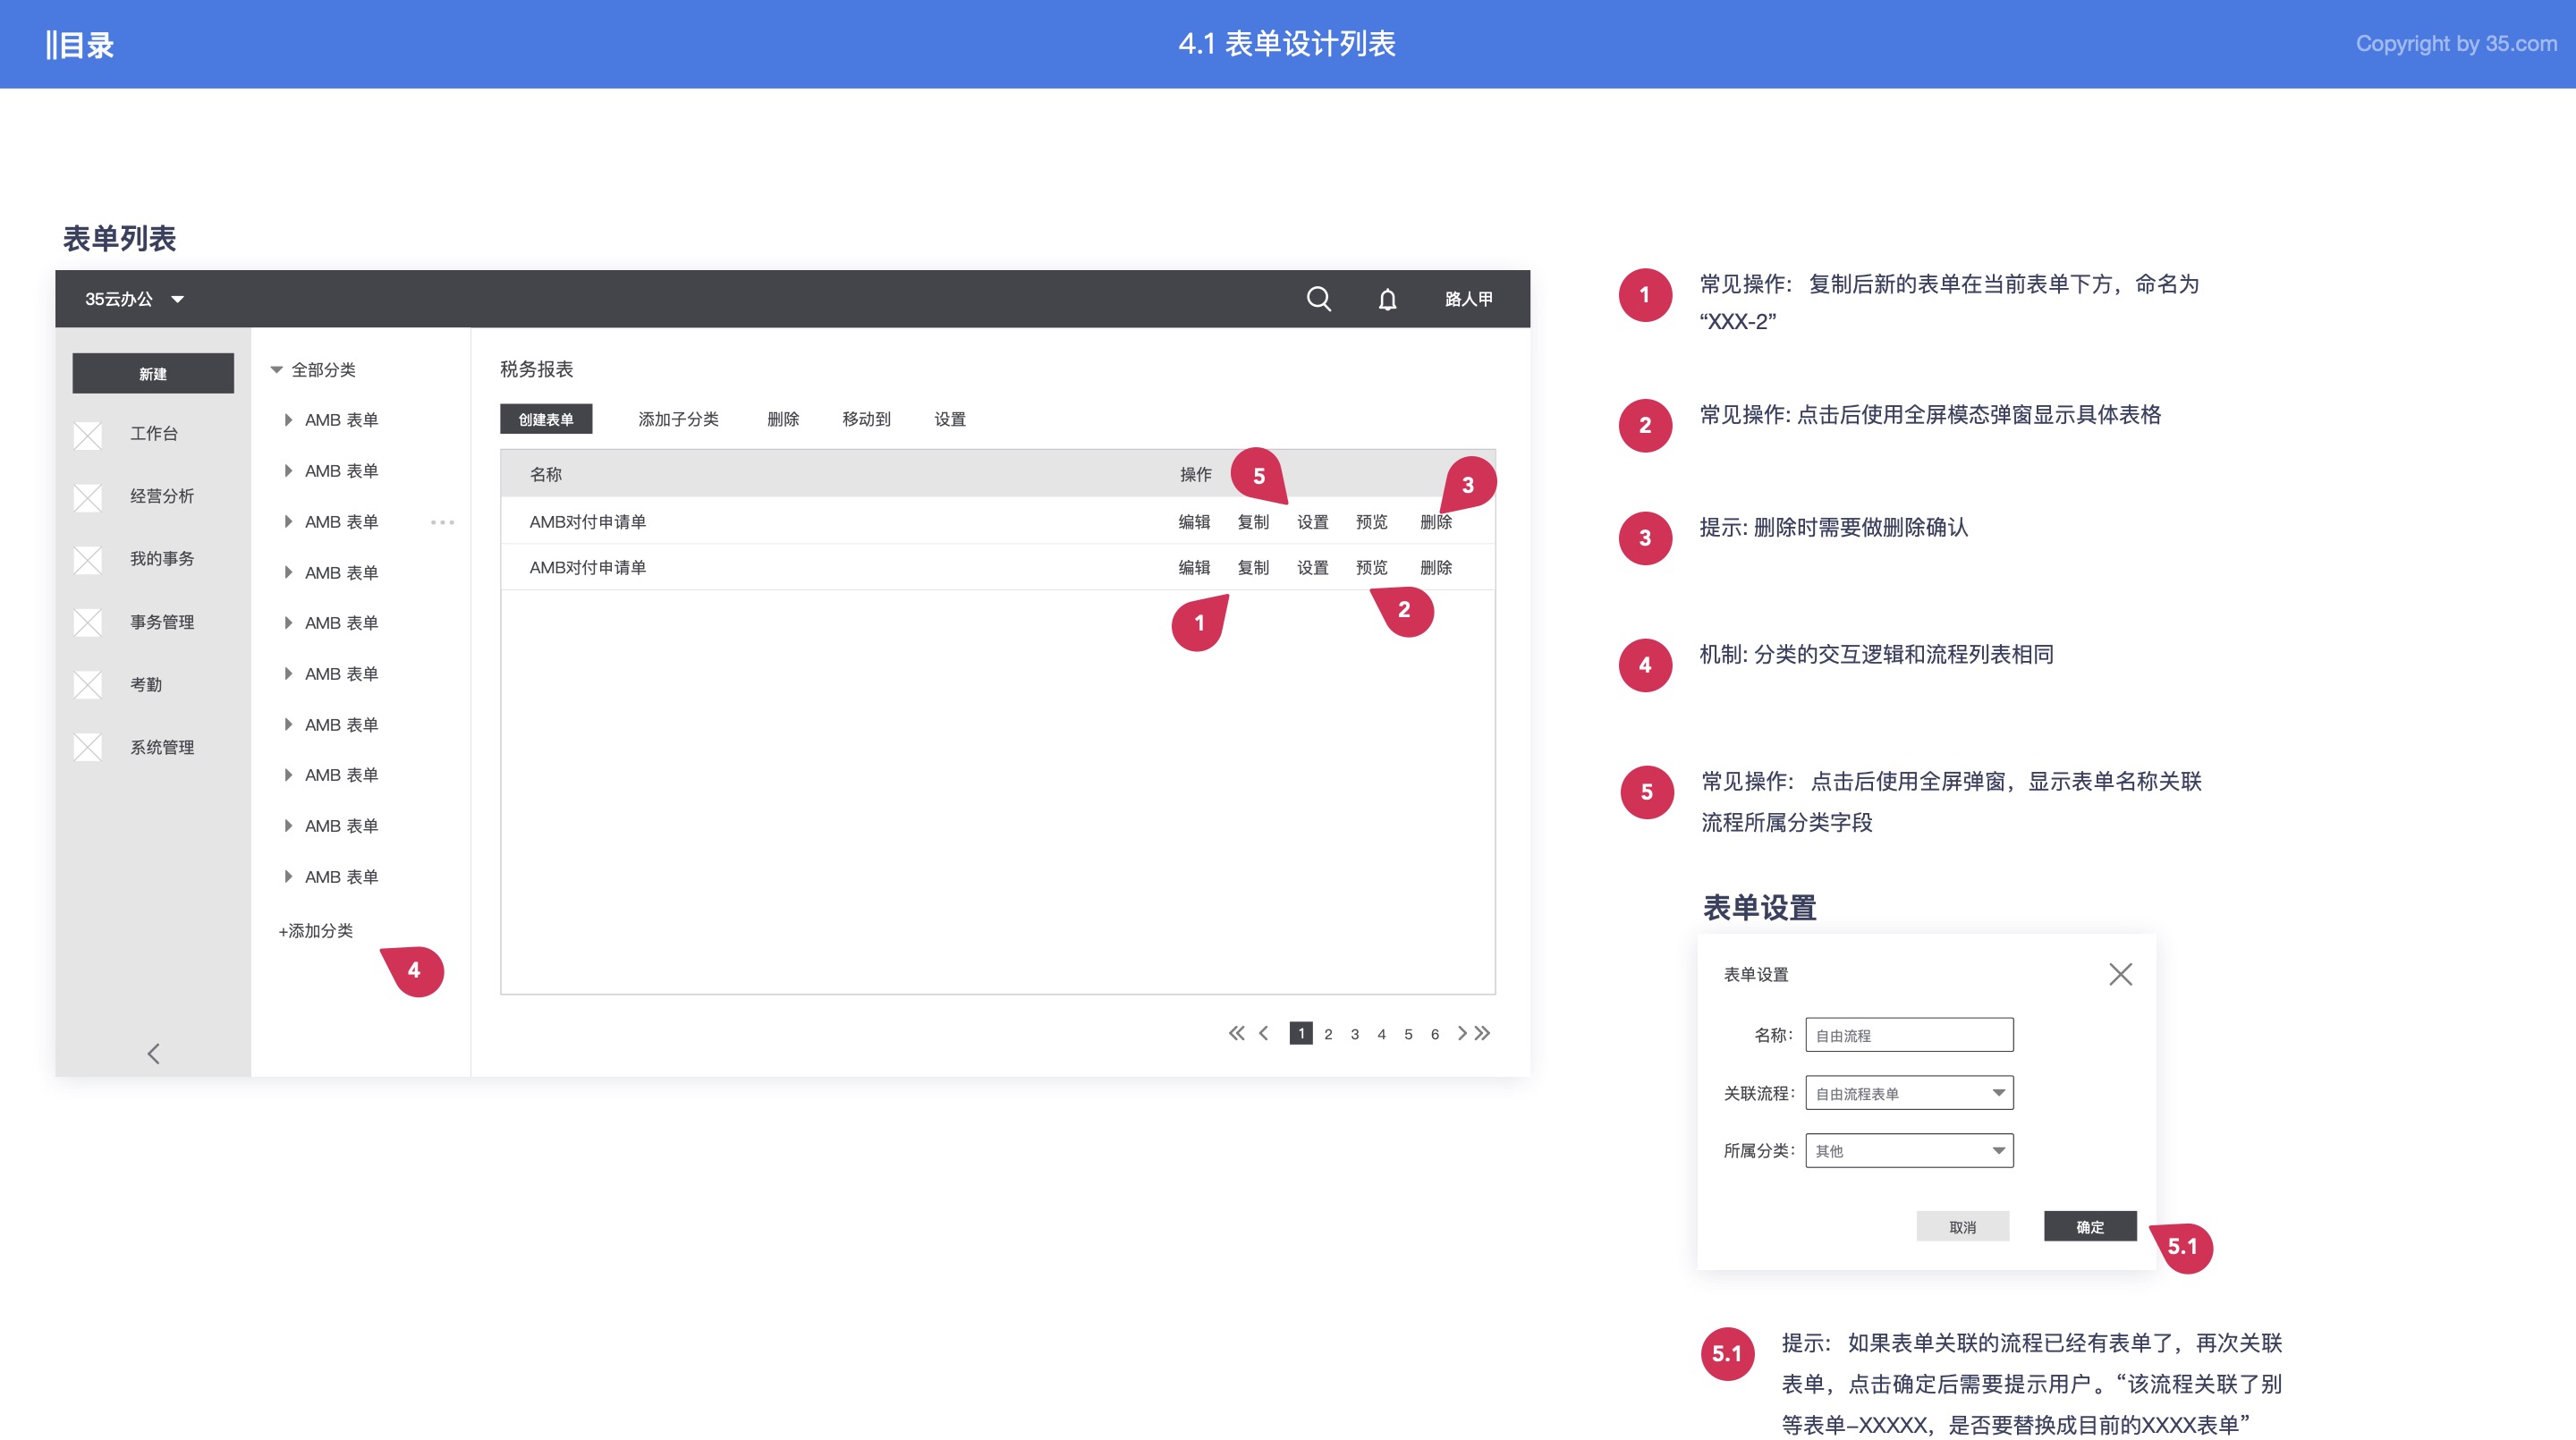The height and width of the screenshot is (1440, 2576).
Task: Click the 经营分析 sidebar icon
Action: [88, 498]
